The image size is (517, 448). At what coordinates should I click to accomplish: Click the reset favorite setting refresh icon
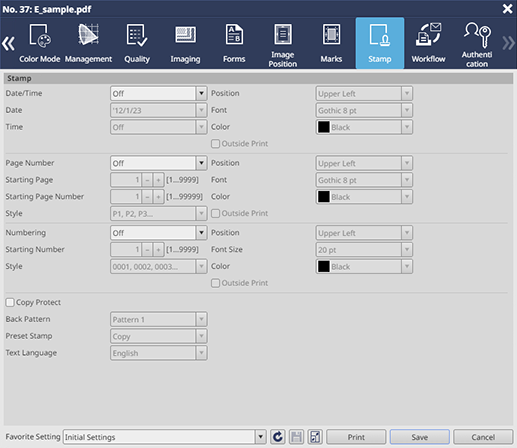(x=278, y=437)
